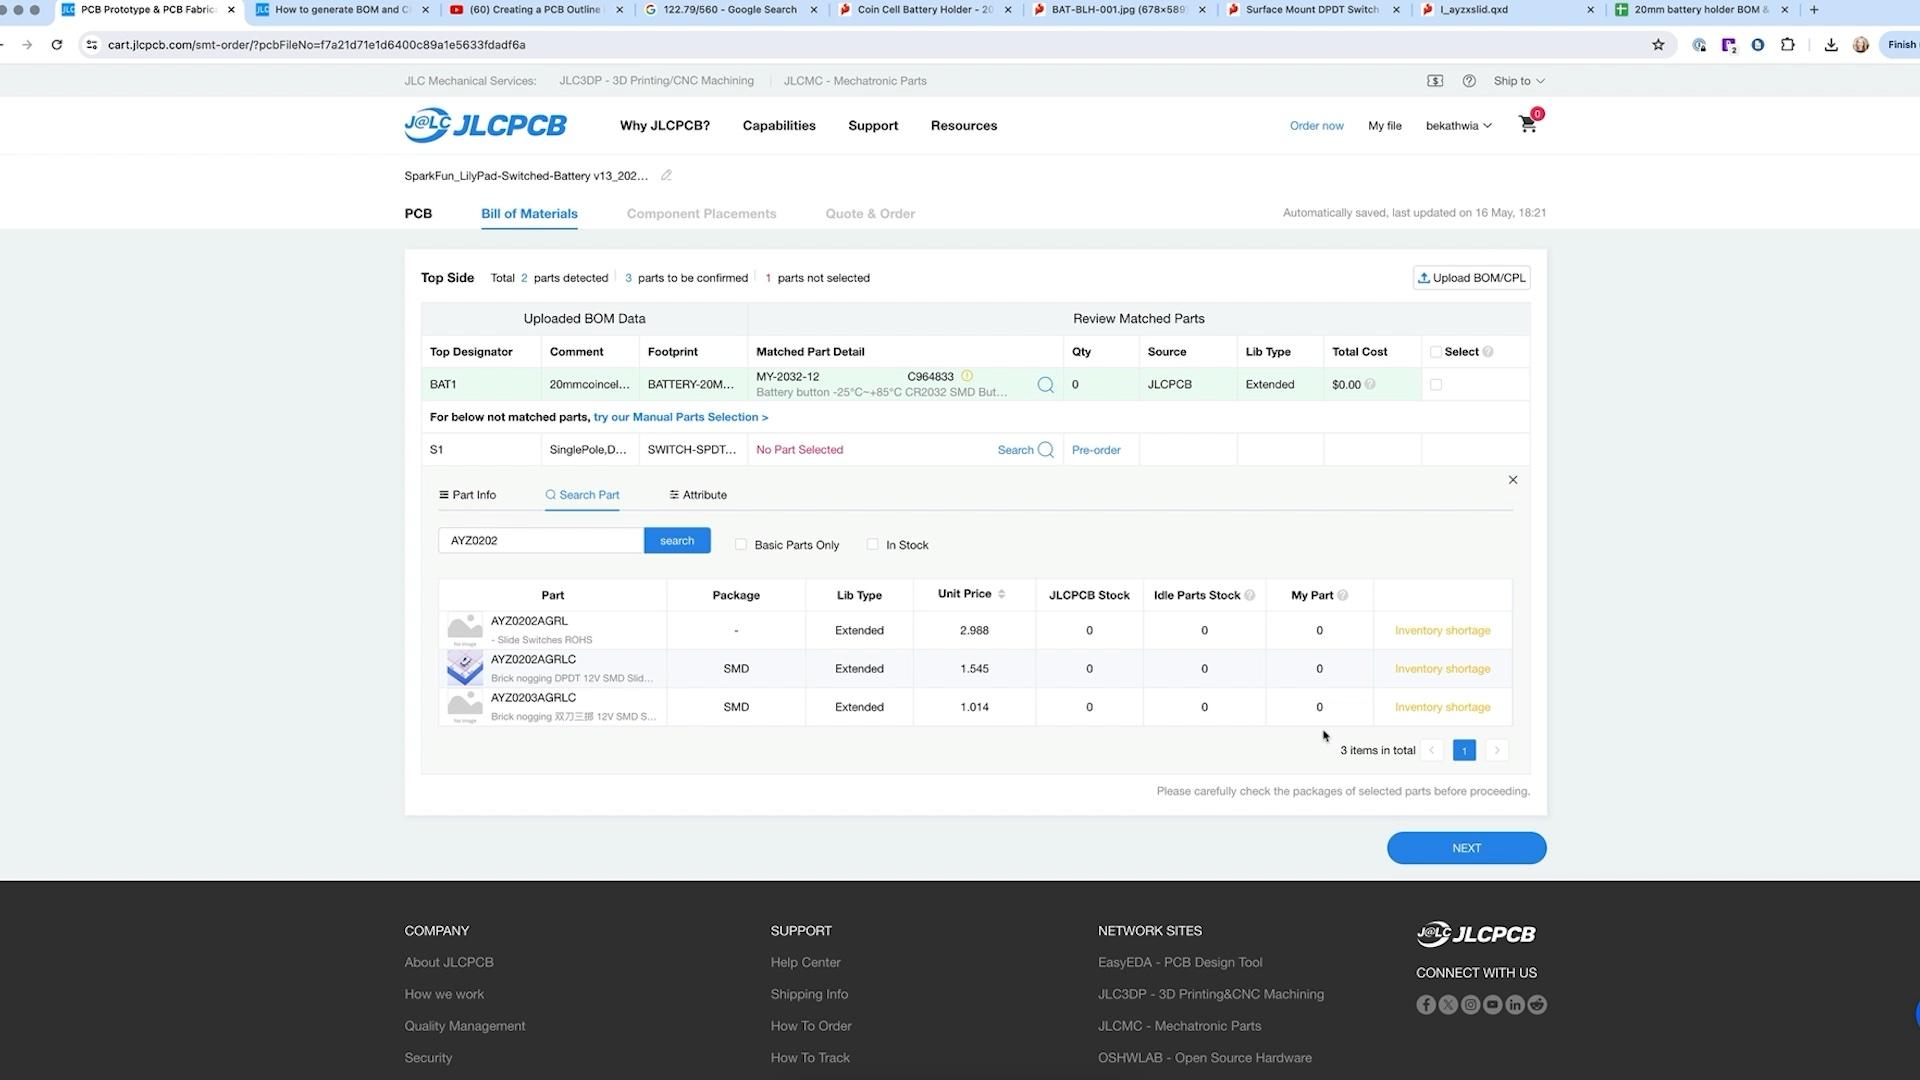Viewport: 1920px width, 1080px height.
Task: Open help question mark in top bar
Action: coord(1469,81)
